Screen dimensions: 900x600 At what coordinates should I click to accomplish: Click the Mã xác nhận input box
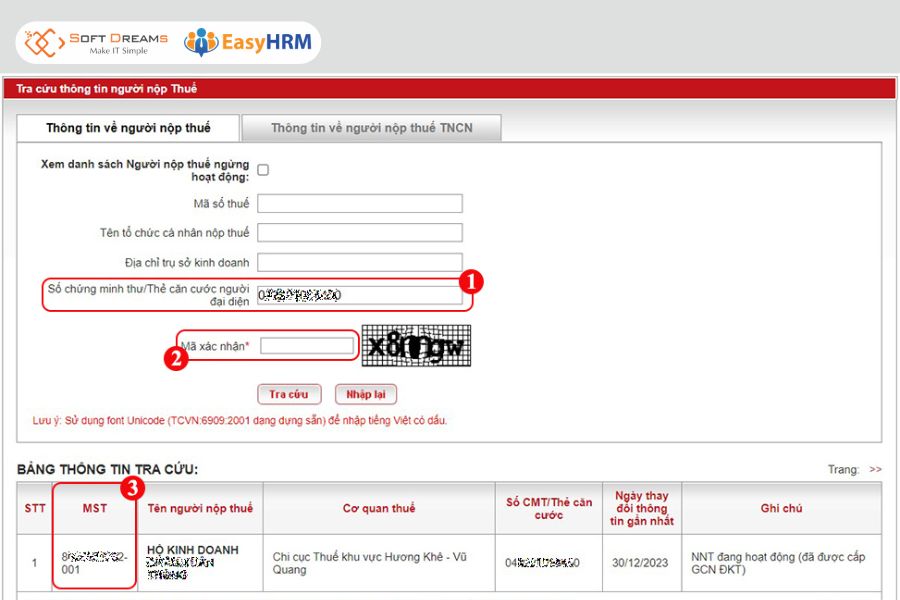(307, 346)
